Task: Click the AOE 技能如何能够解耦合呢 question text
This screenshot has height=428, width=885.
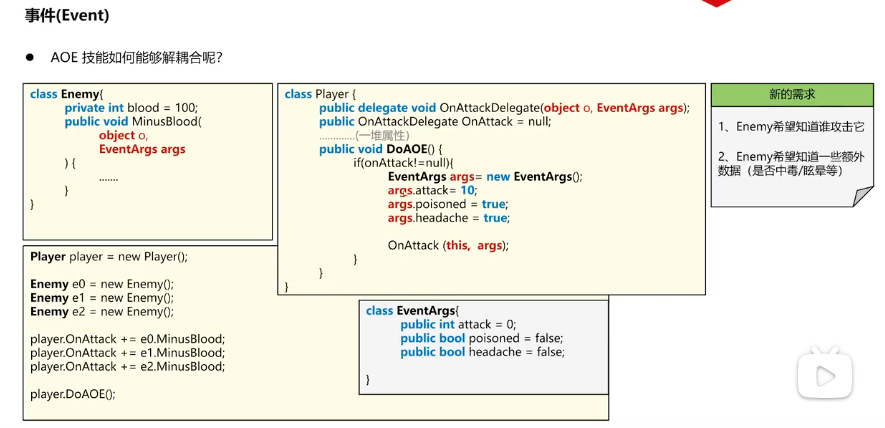Action: [136, 58]
